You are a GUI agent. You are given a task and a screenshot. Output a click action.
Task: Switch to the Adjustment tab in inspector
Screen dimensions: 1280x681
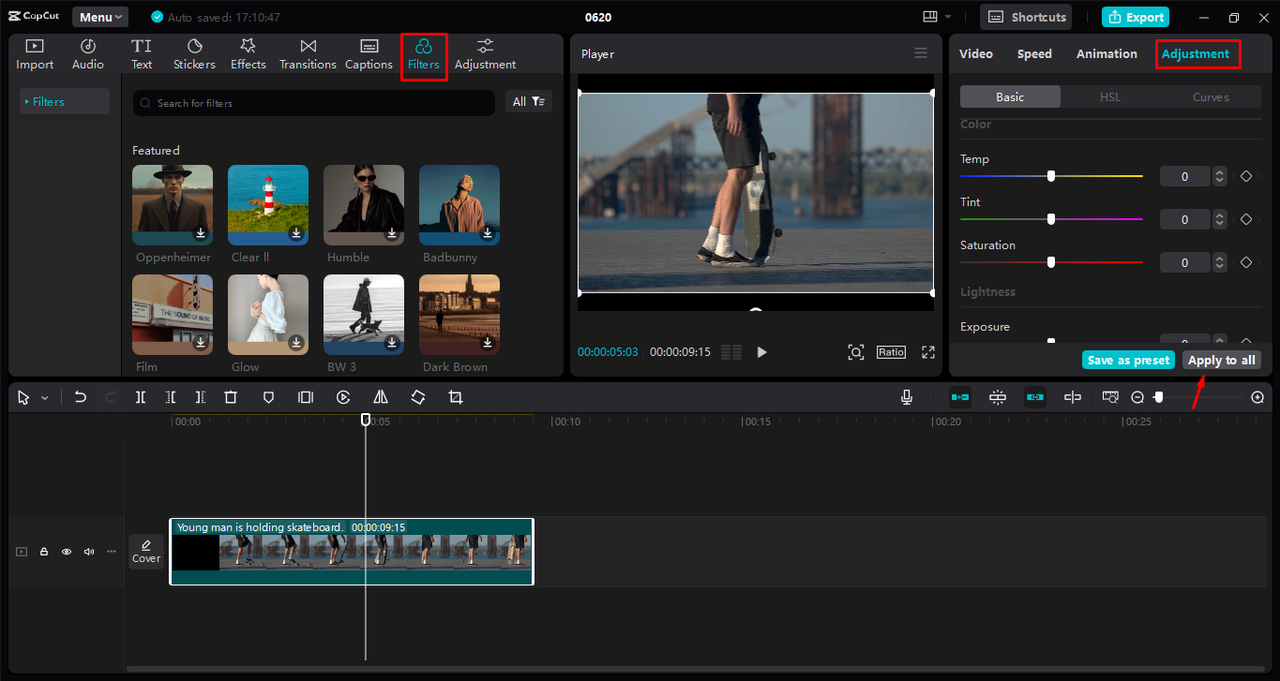coord(1197,54)
